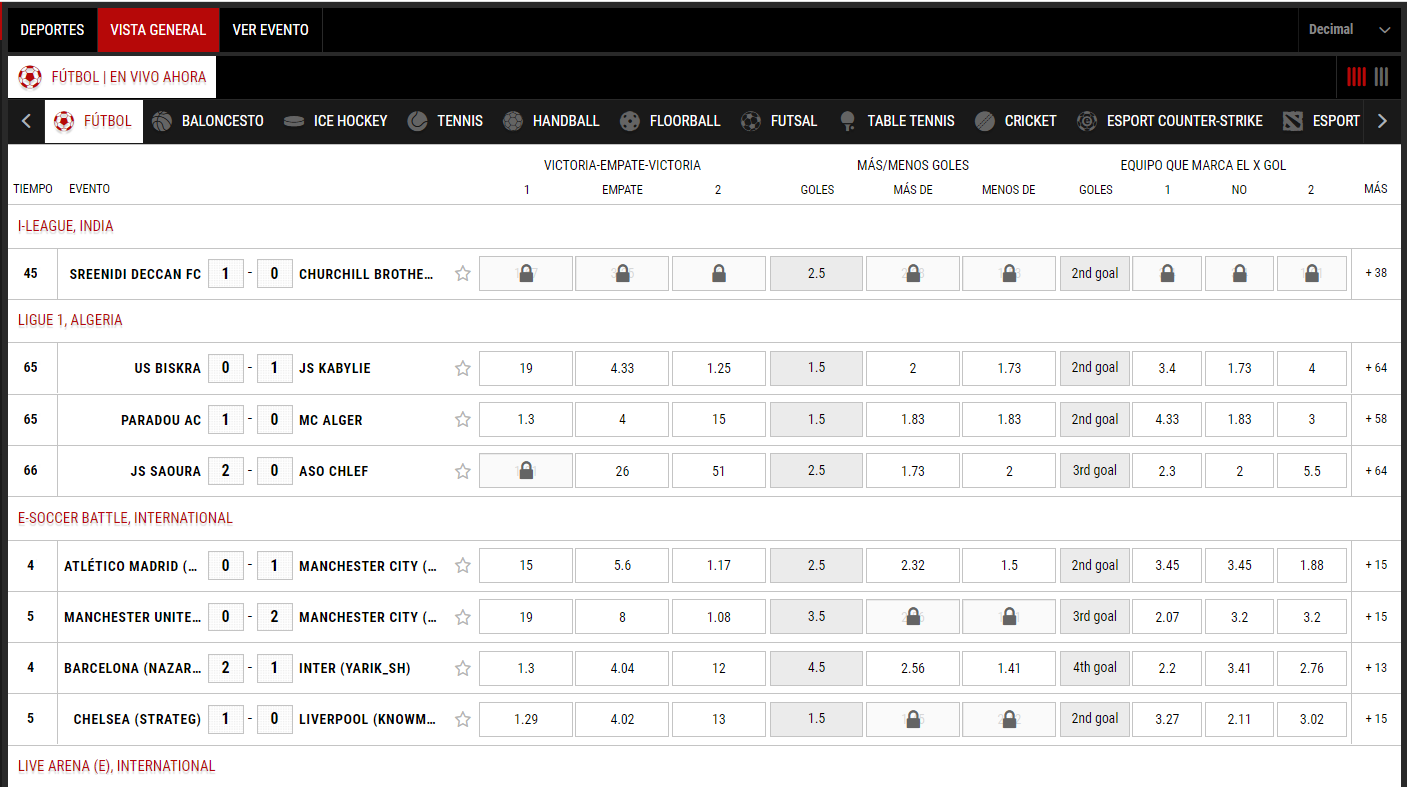Click the tennis ball icon
The height and width of the screenshot is (787, 1407).
[418, 121]
